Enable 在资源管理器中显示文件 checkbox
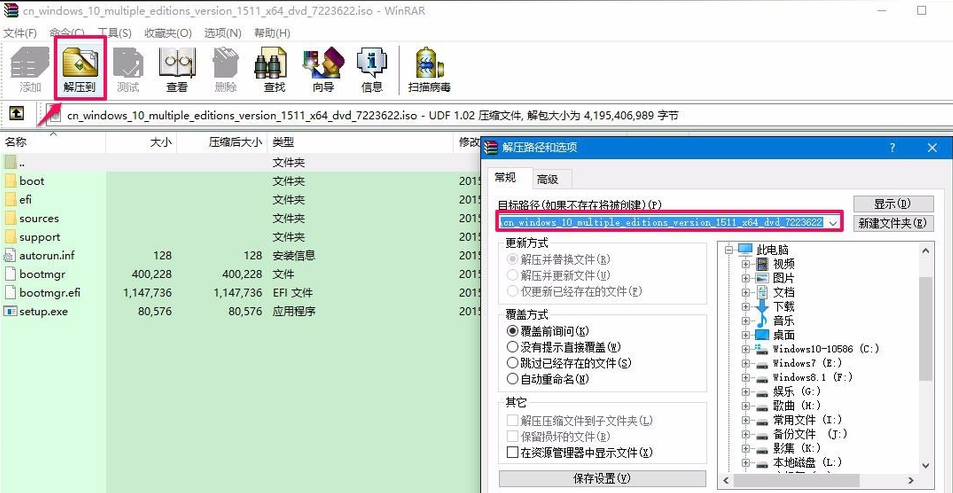Screen dimensions: 953x493 tap(512, 452)
